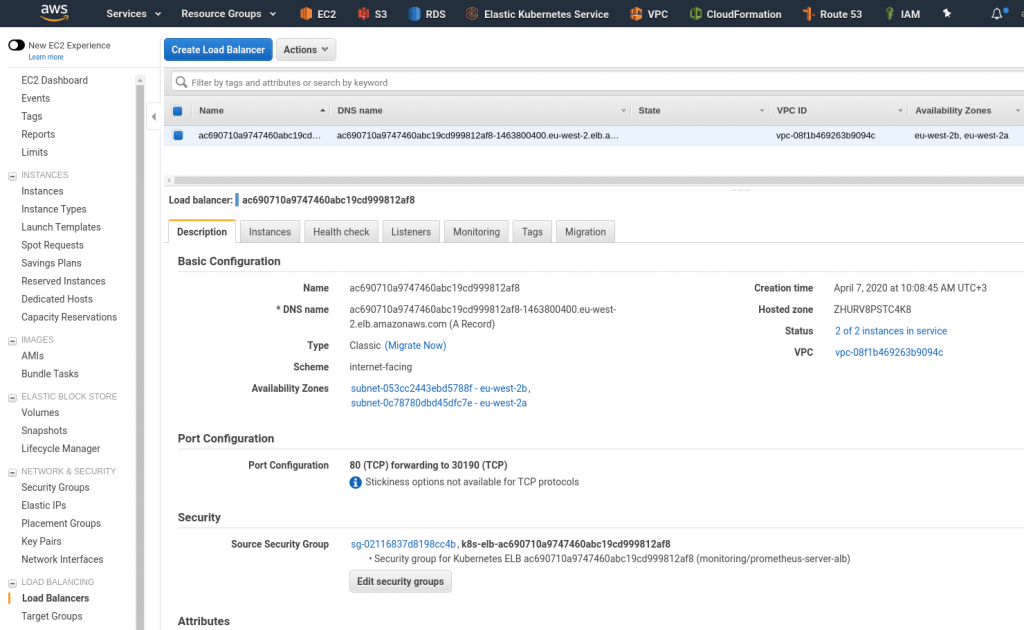Open RDS from the top bar icon
Viewport: 1024px width, 630px height.
416,14
